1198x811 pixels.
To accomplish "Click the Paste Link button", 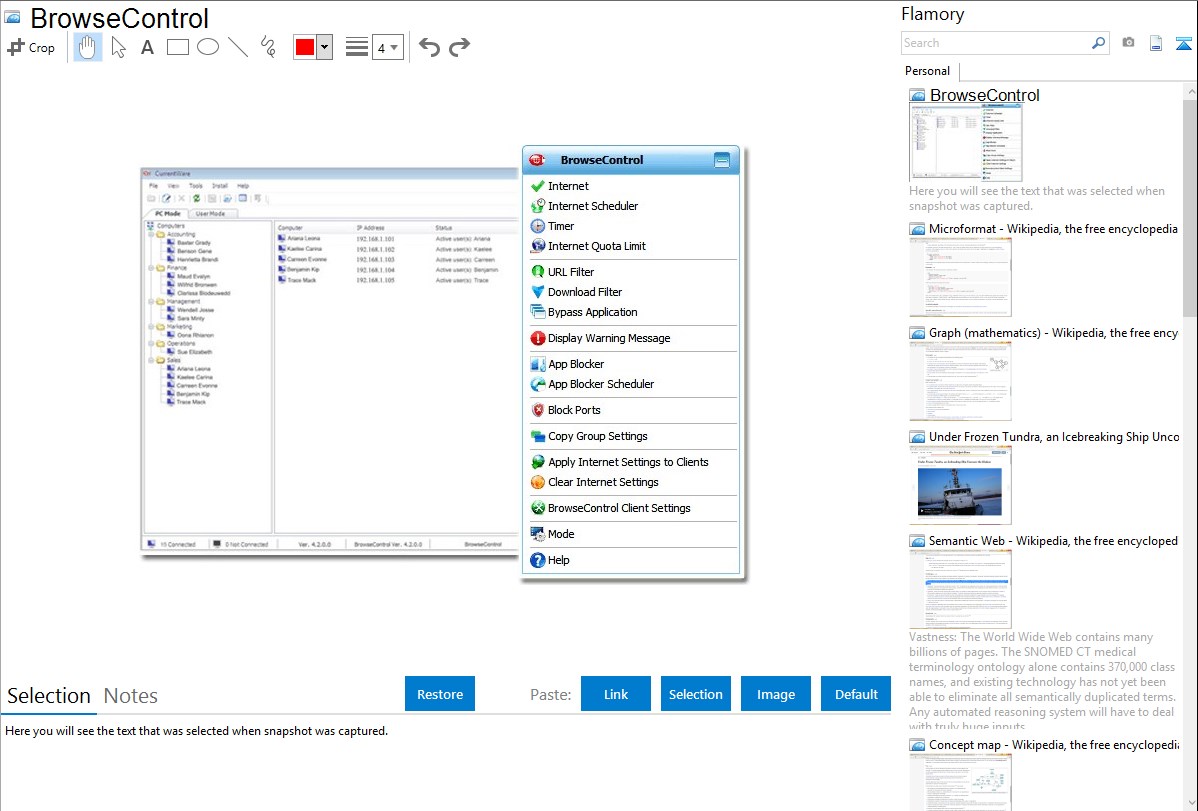I will click(x=616, y=694).
